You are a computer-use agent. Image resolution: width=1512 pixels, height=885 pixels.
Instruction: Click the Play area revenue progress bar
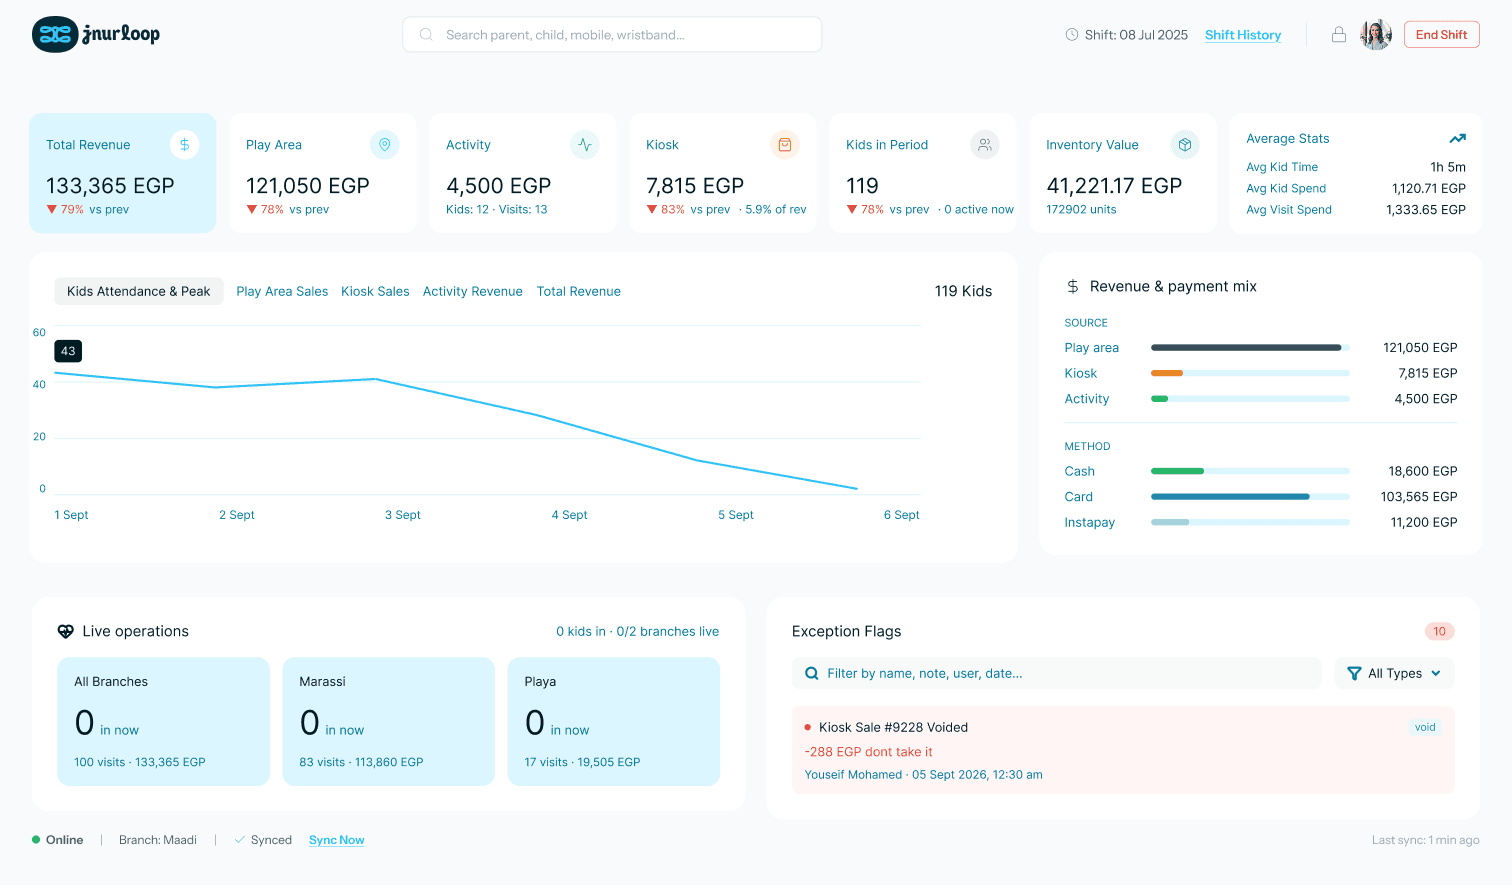1250,348
